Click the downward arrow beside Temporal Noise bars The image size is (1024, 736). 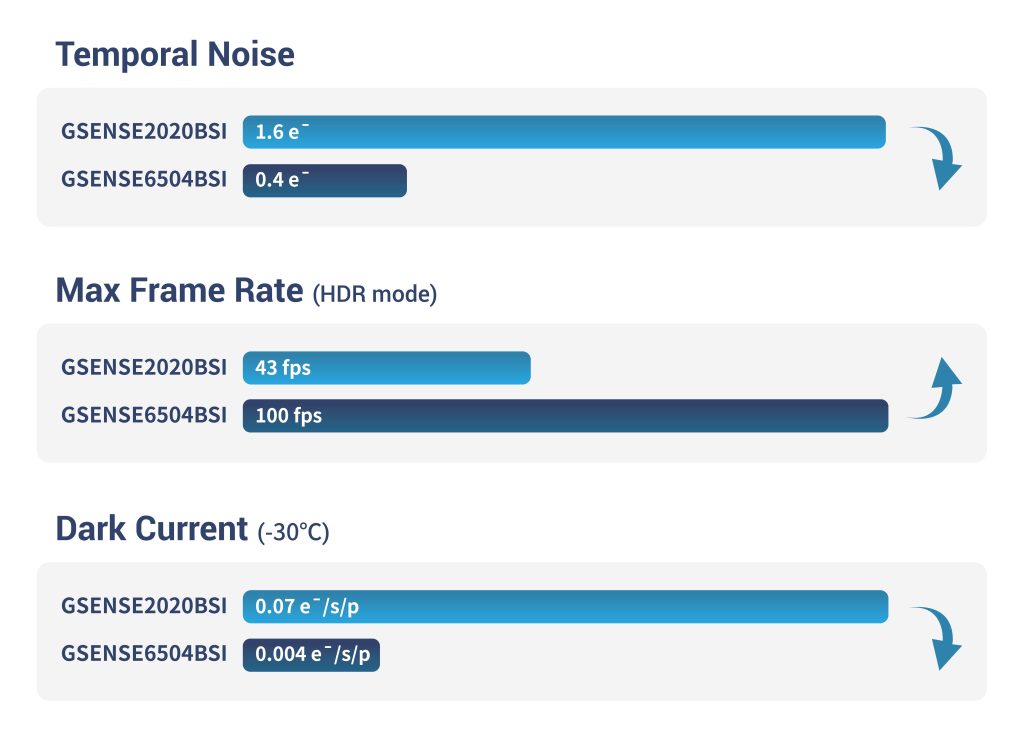[937, 158]
